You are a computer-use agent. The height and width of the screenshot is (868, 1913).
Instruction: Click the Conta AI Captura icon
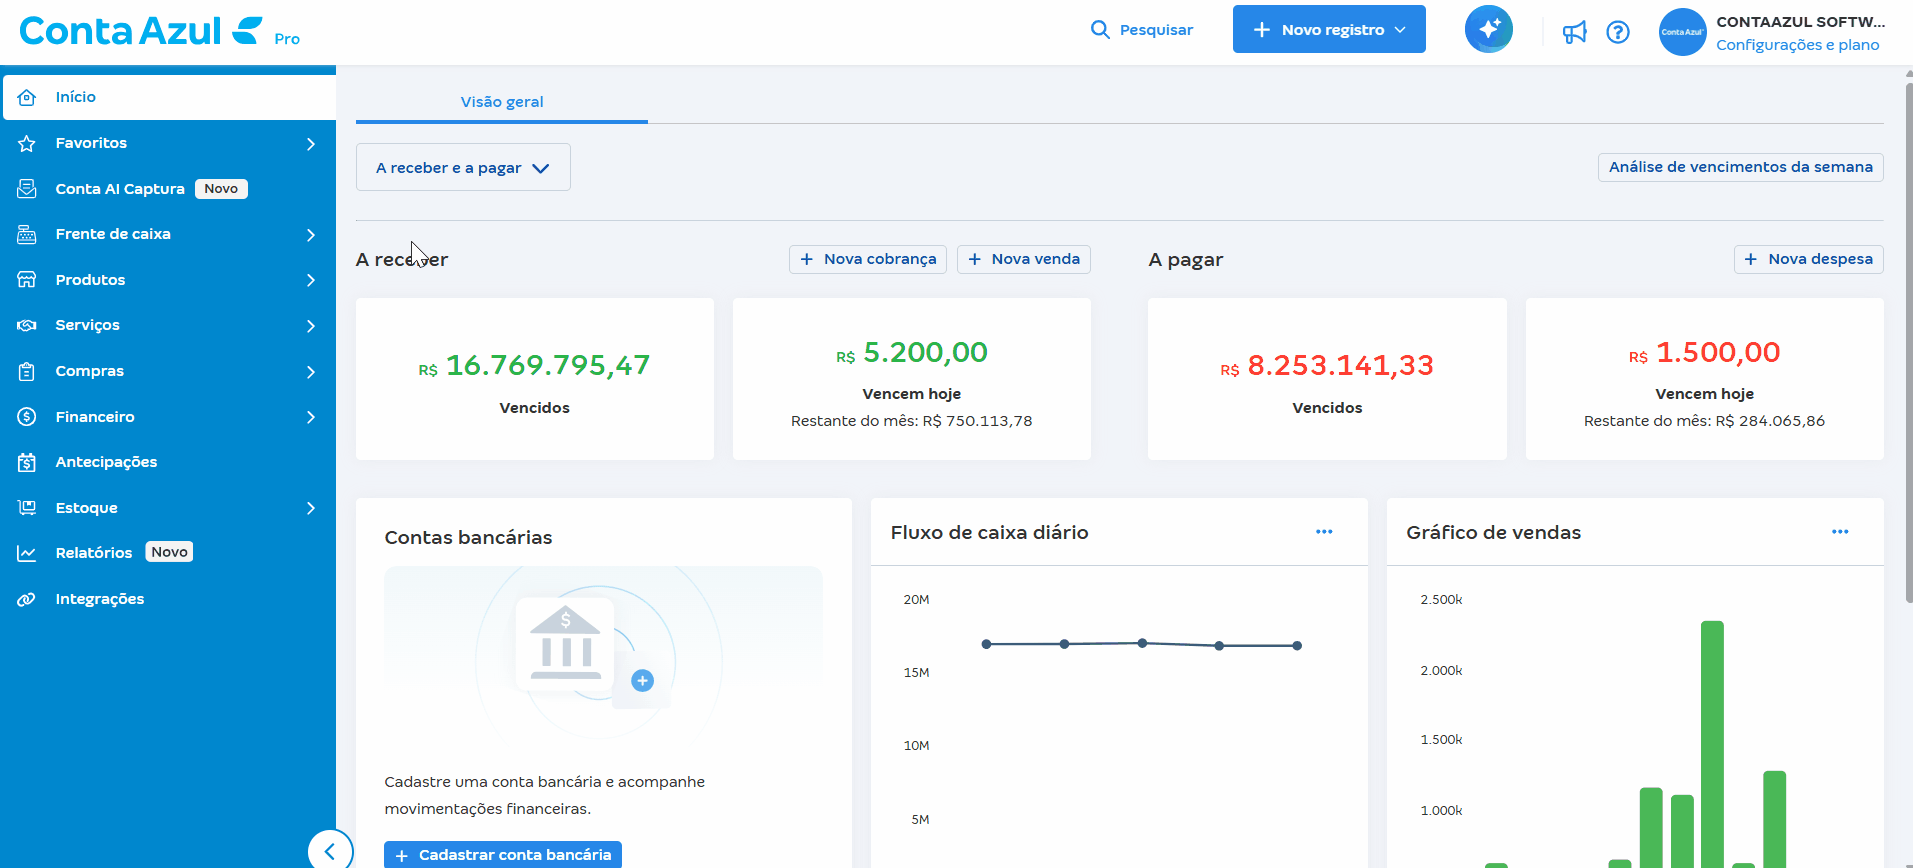27,188
